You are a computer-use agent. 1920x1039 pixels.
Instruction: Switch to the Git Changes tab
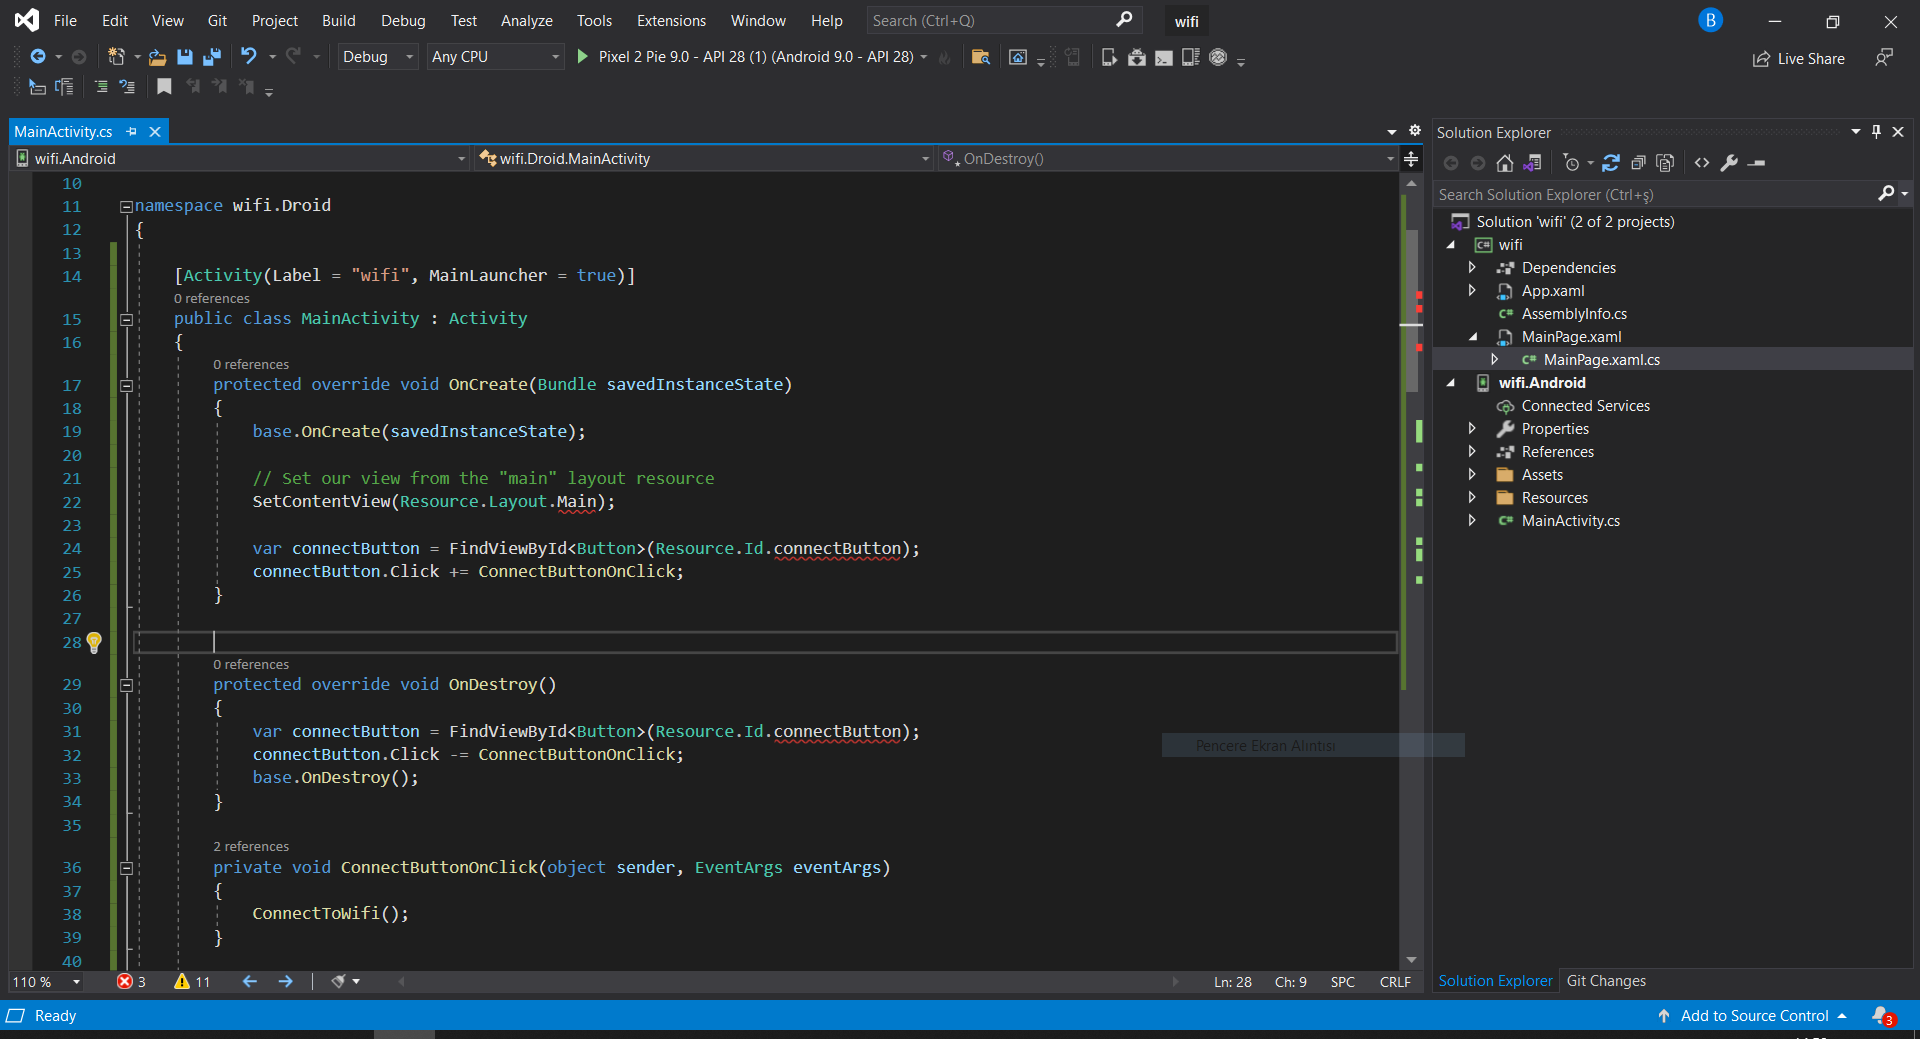[x=1605, y=981]
